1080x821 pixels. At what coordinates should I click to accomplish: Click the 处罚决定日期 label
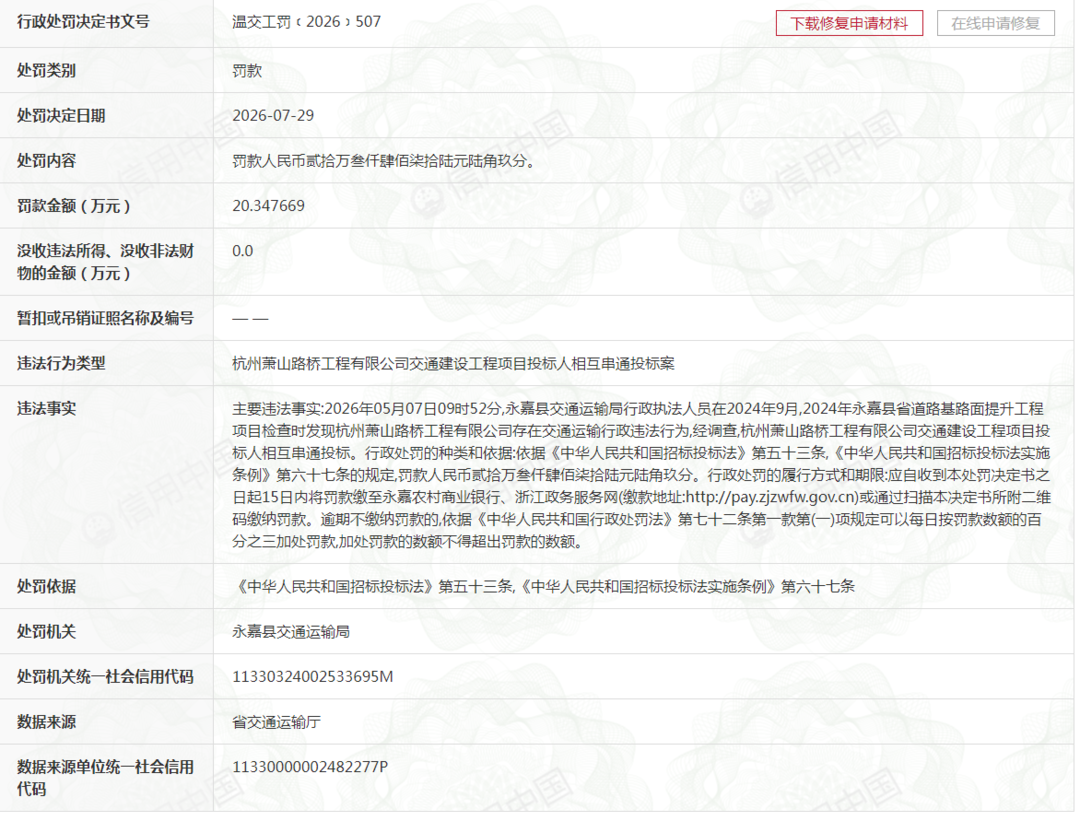pos(61,116)
